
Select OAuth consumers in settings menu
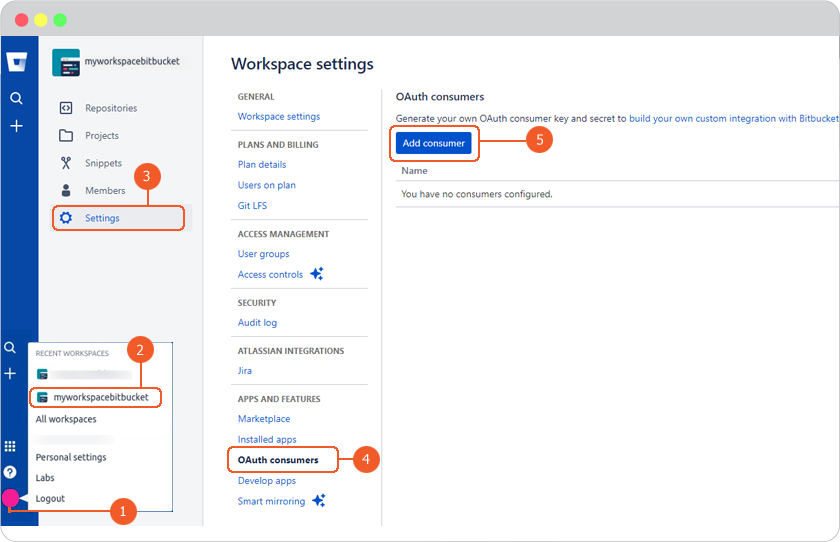coord(278,460)
